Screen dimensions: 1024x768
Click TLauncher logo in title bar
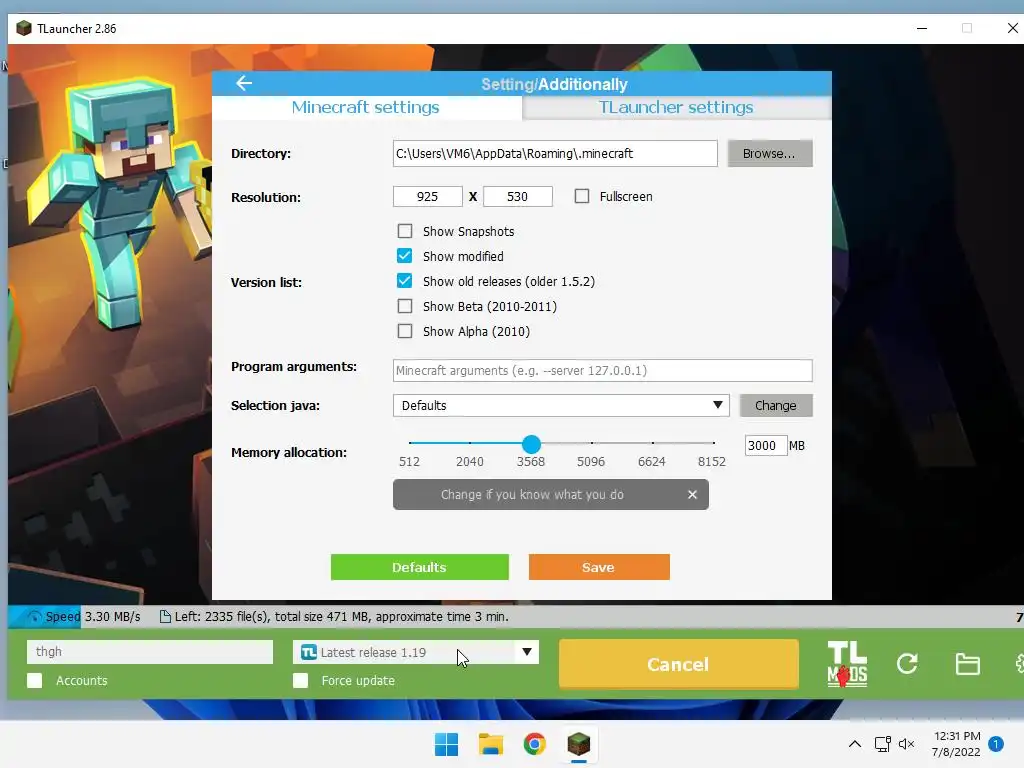coord(24,28)
